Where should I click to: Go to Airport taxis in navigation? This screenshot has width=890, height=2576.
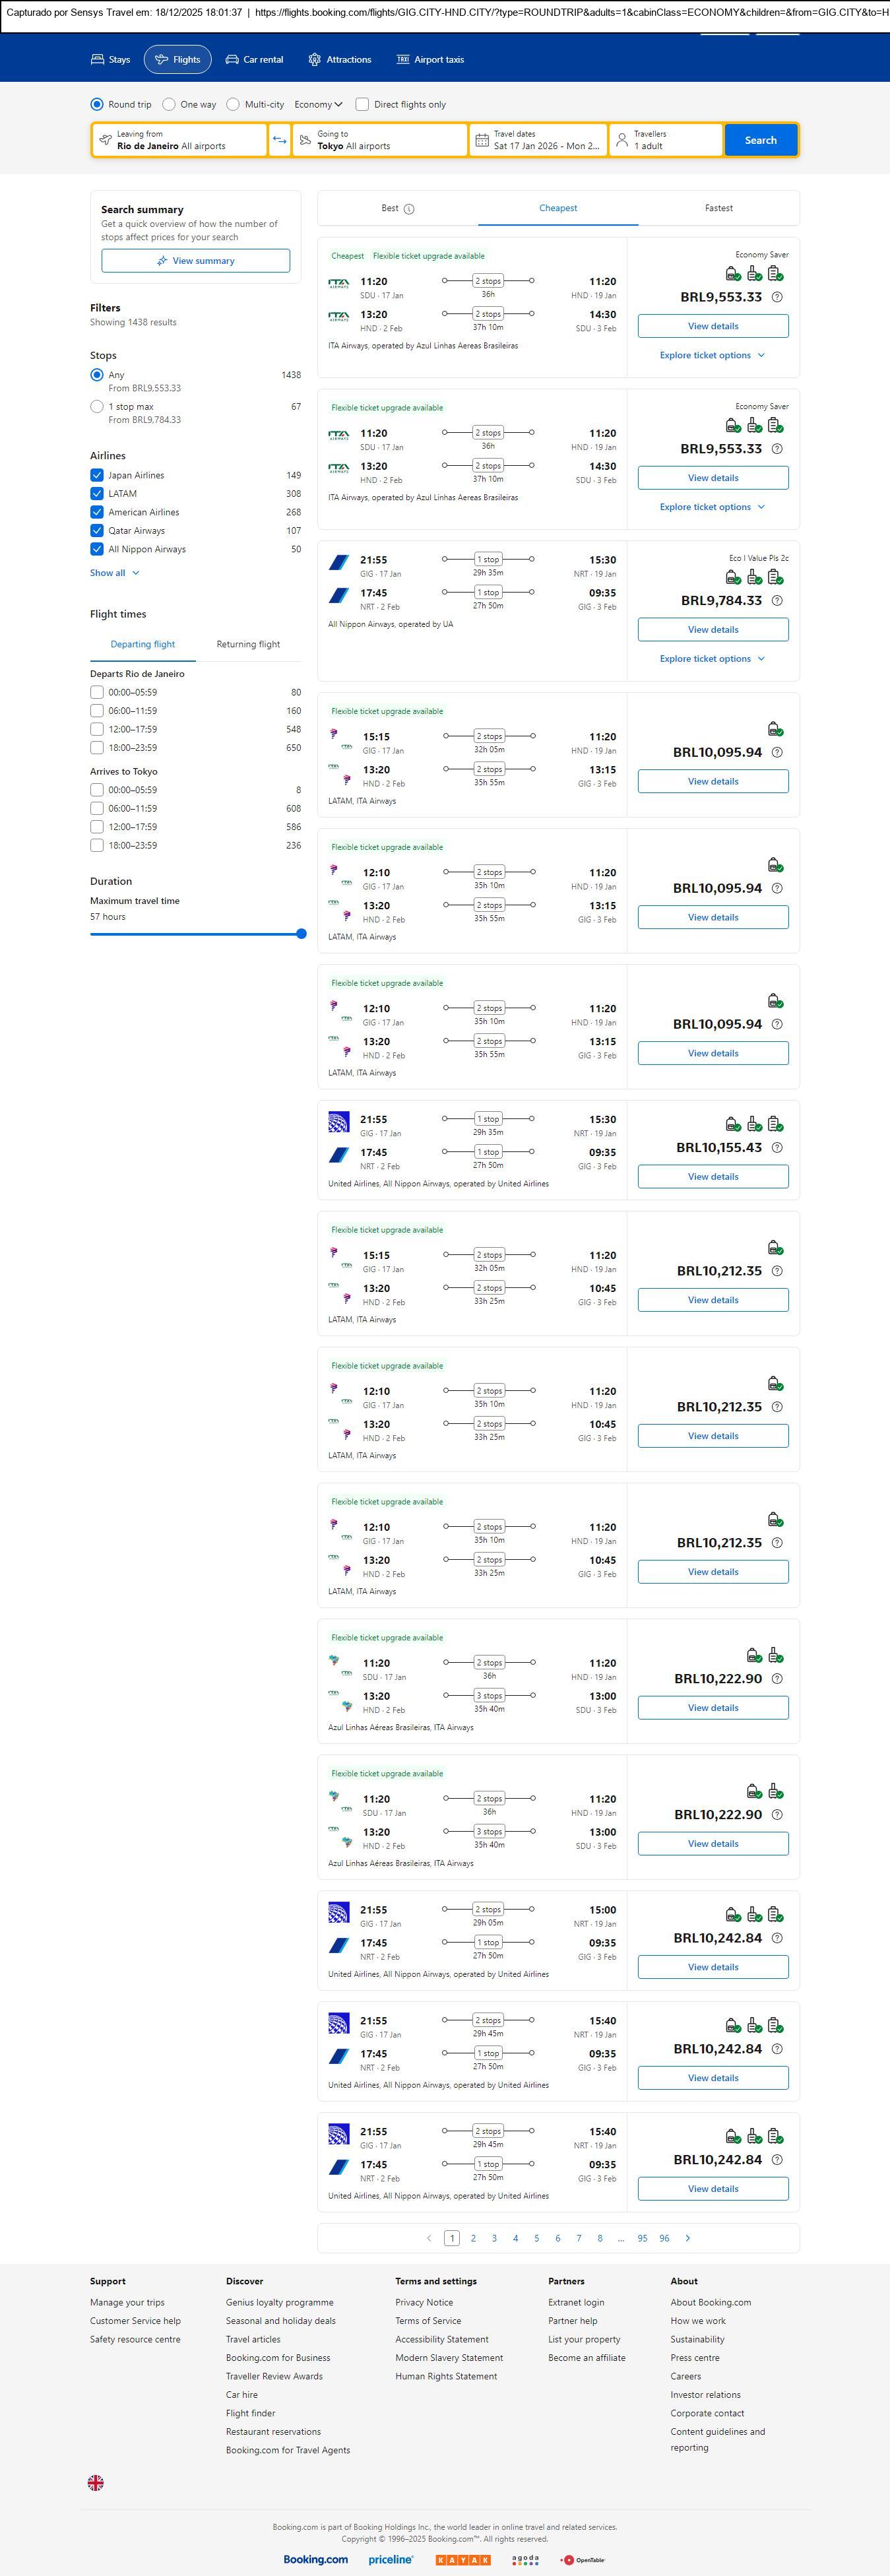click(430, 60)
